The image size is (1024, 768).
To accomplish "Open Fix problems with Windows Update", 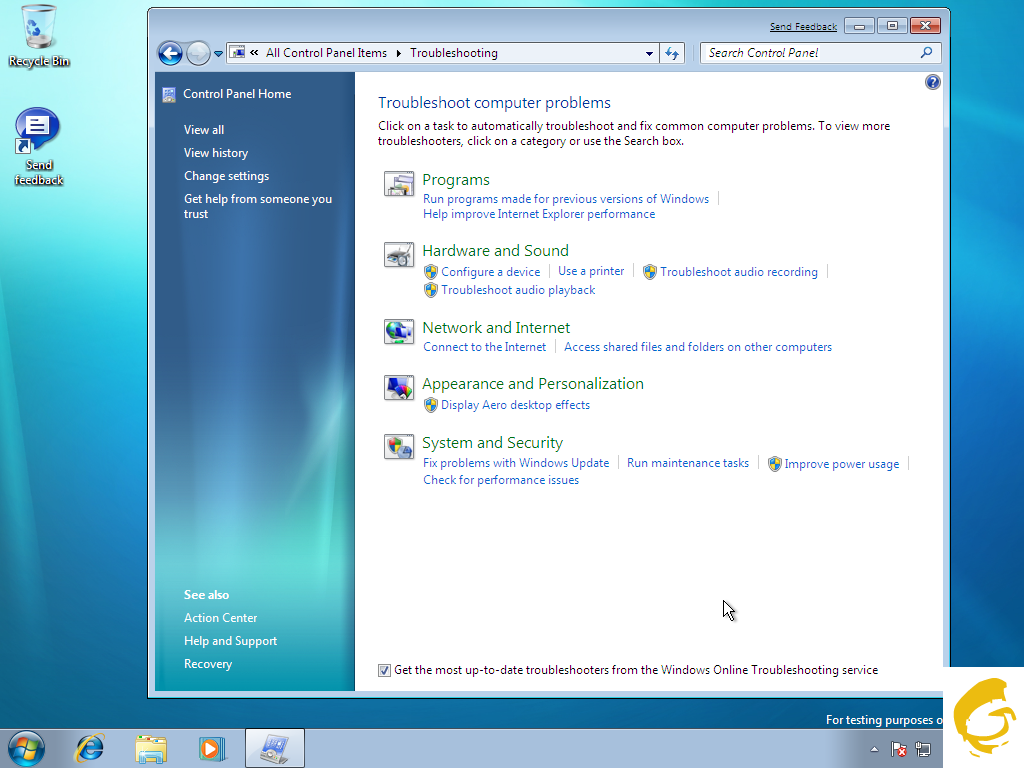I will (x=516, y=463).
